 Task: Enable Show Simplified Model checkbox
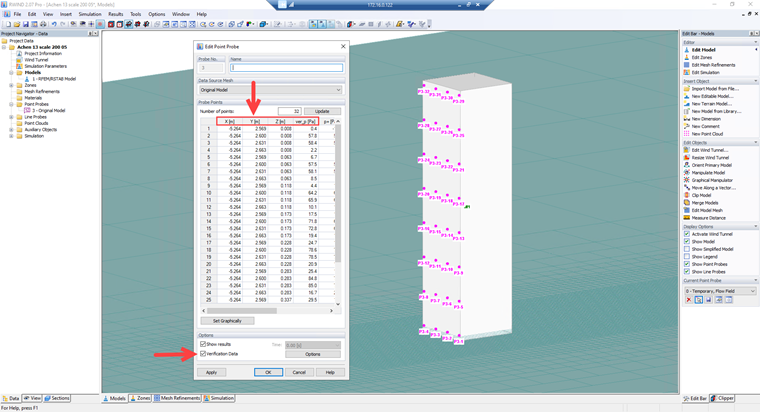tap(687, 249)
